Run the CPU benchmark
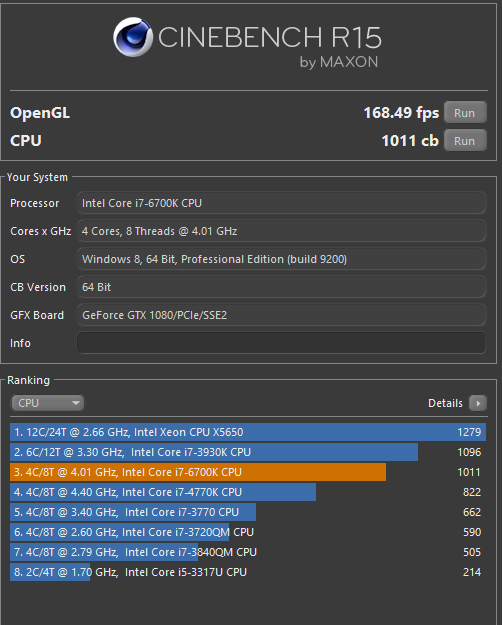This screenshot has width=502, height=625. click(465, 141)
